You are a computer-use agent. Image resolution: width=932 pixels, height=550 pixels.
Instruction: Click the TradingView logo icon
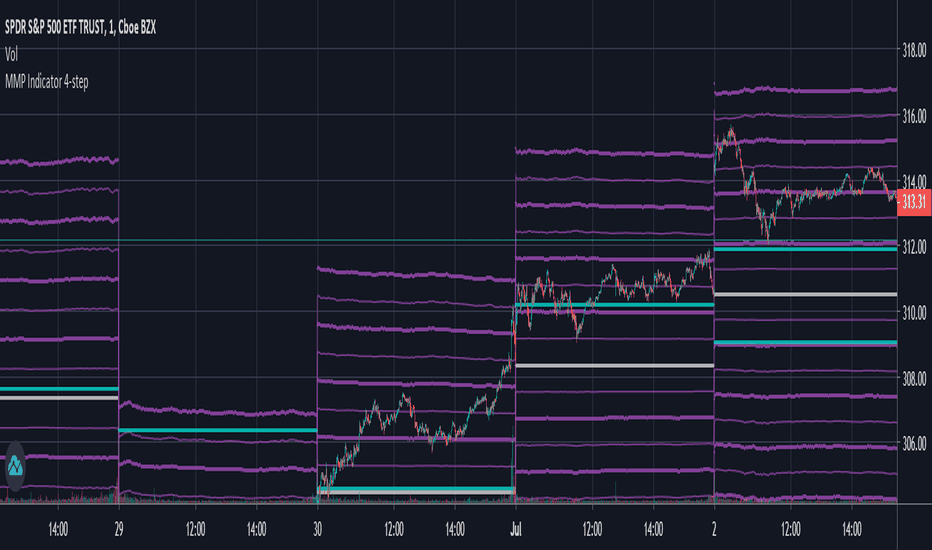click(15, 466)
